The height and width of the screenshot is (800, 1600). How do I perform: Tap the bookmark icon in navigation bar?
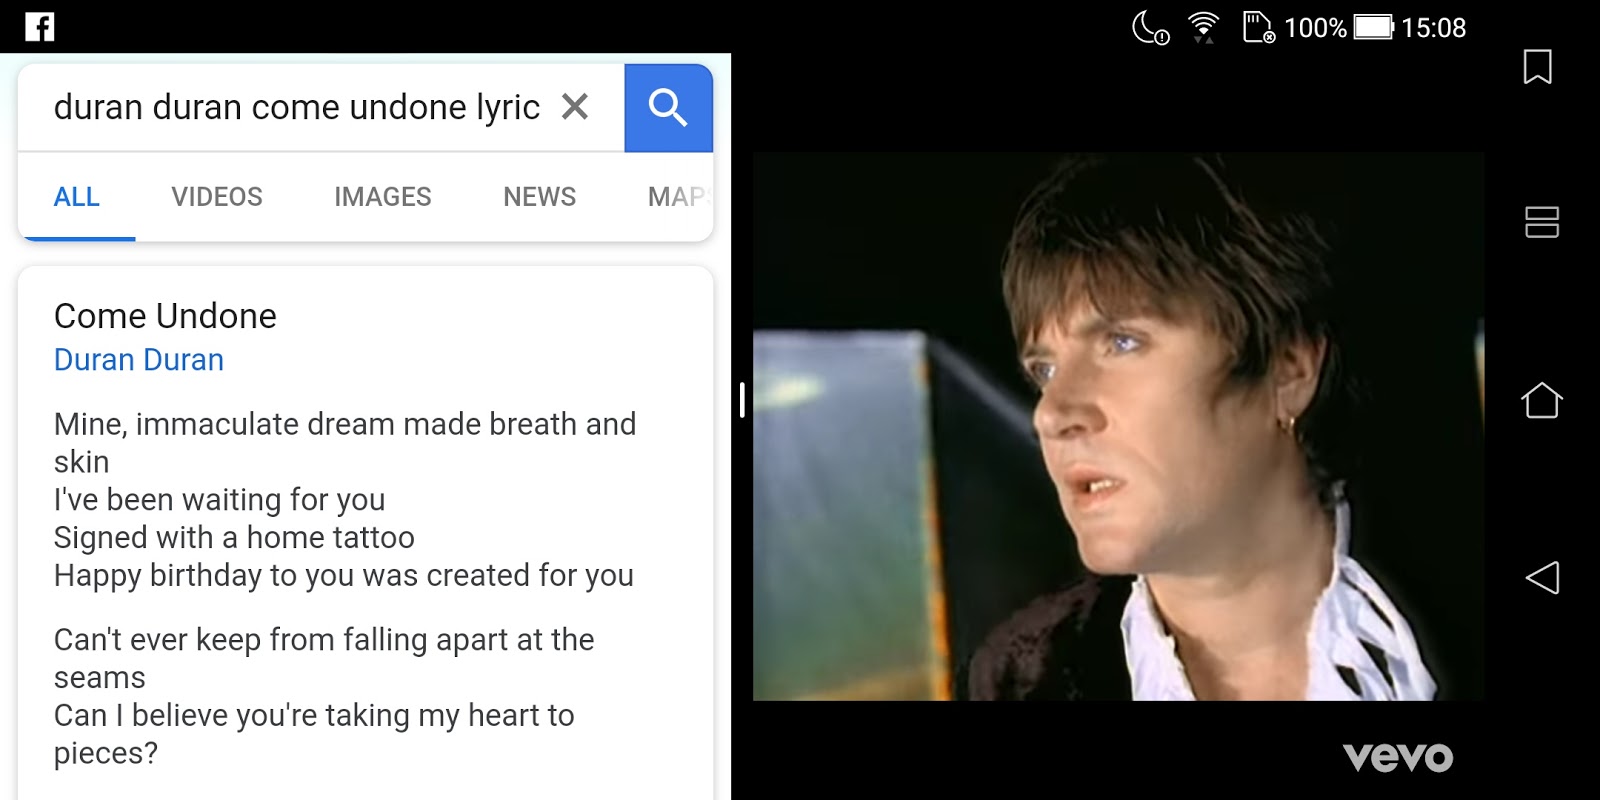point(1538,67)
